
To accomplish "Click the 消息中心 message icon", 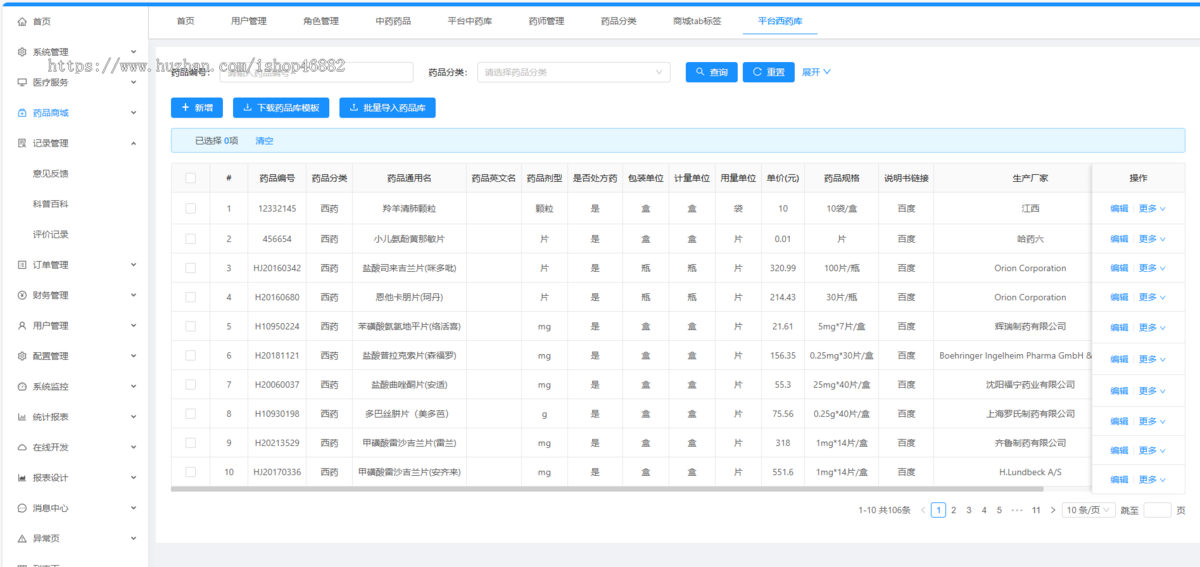I will click(x=22, y=508).
